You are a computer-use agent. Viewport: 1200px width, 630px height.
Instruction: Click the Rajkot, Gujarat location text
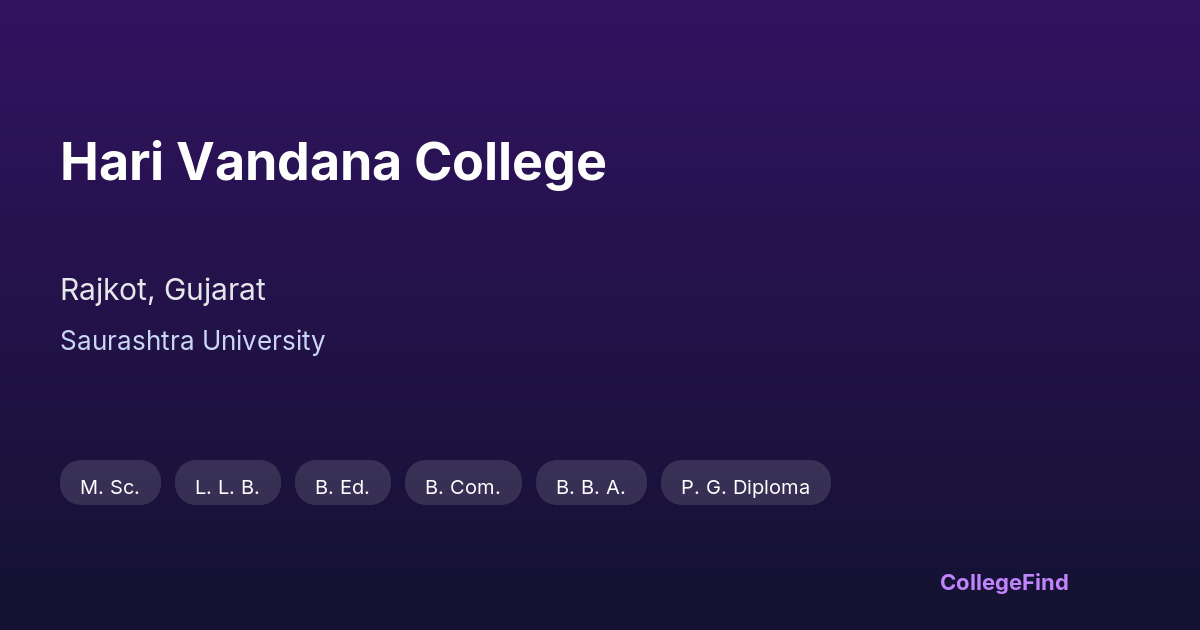(163, 290)
